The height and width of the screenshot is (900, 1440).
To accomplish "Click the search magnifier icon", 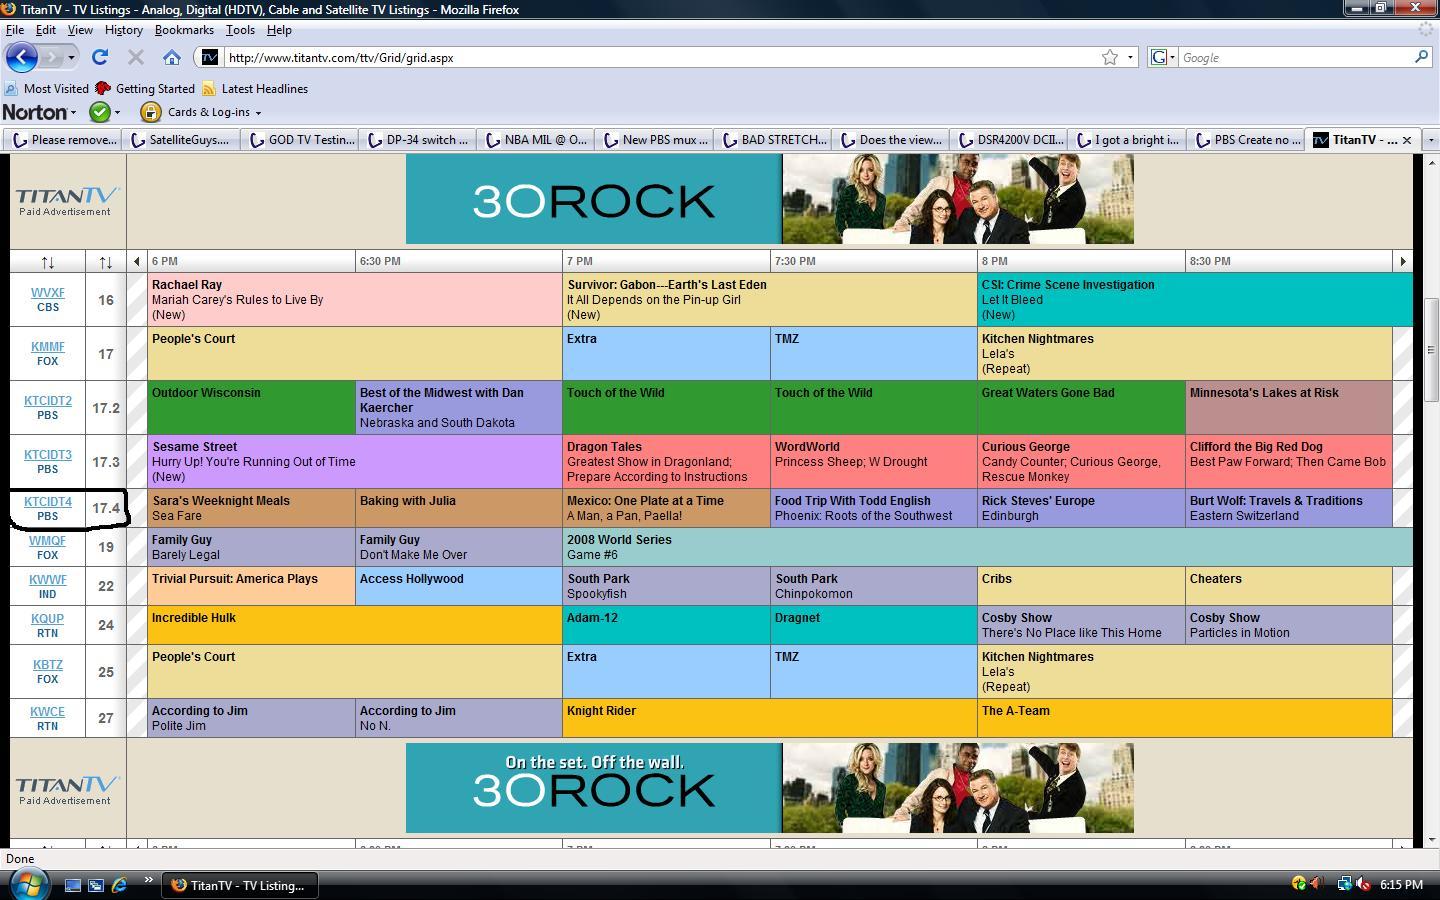I will tap(1421, 57).
